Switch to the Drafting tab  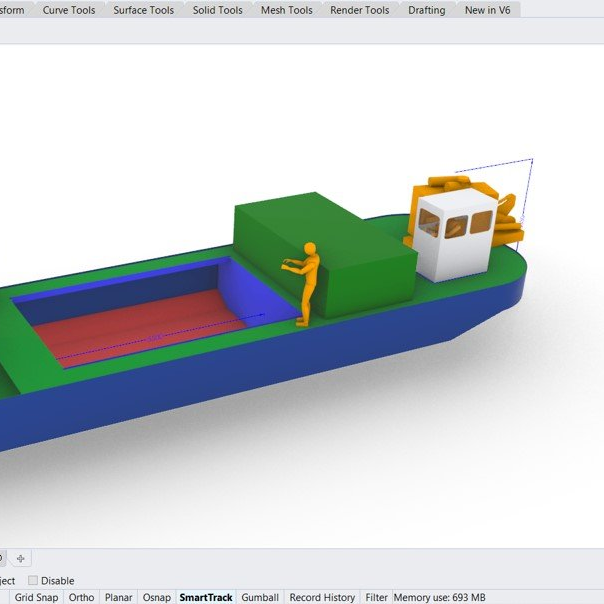click(428, 10)
